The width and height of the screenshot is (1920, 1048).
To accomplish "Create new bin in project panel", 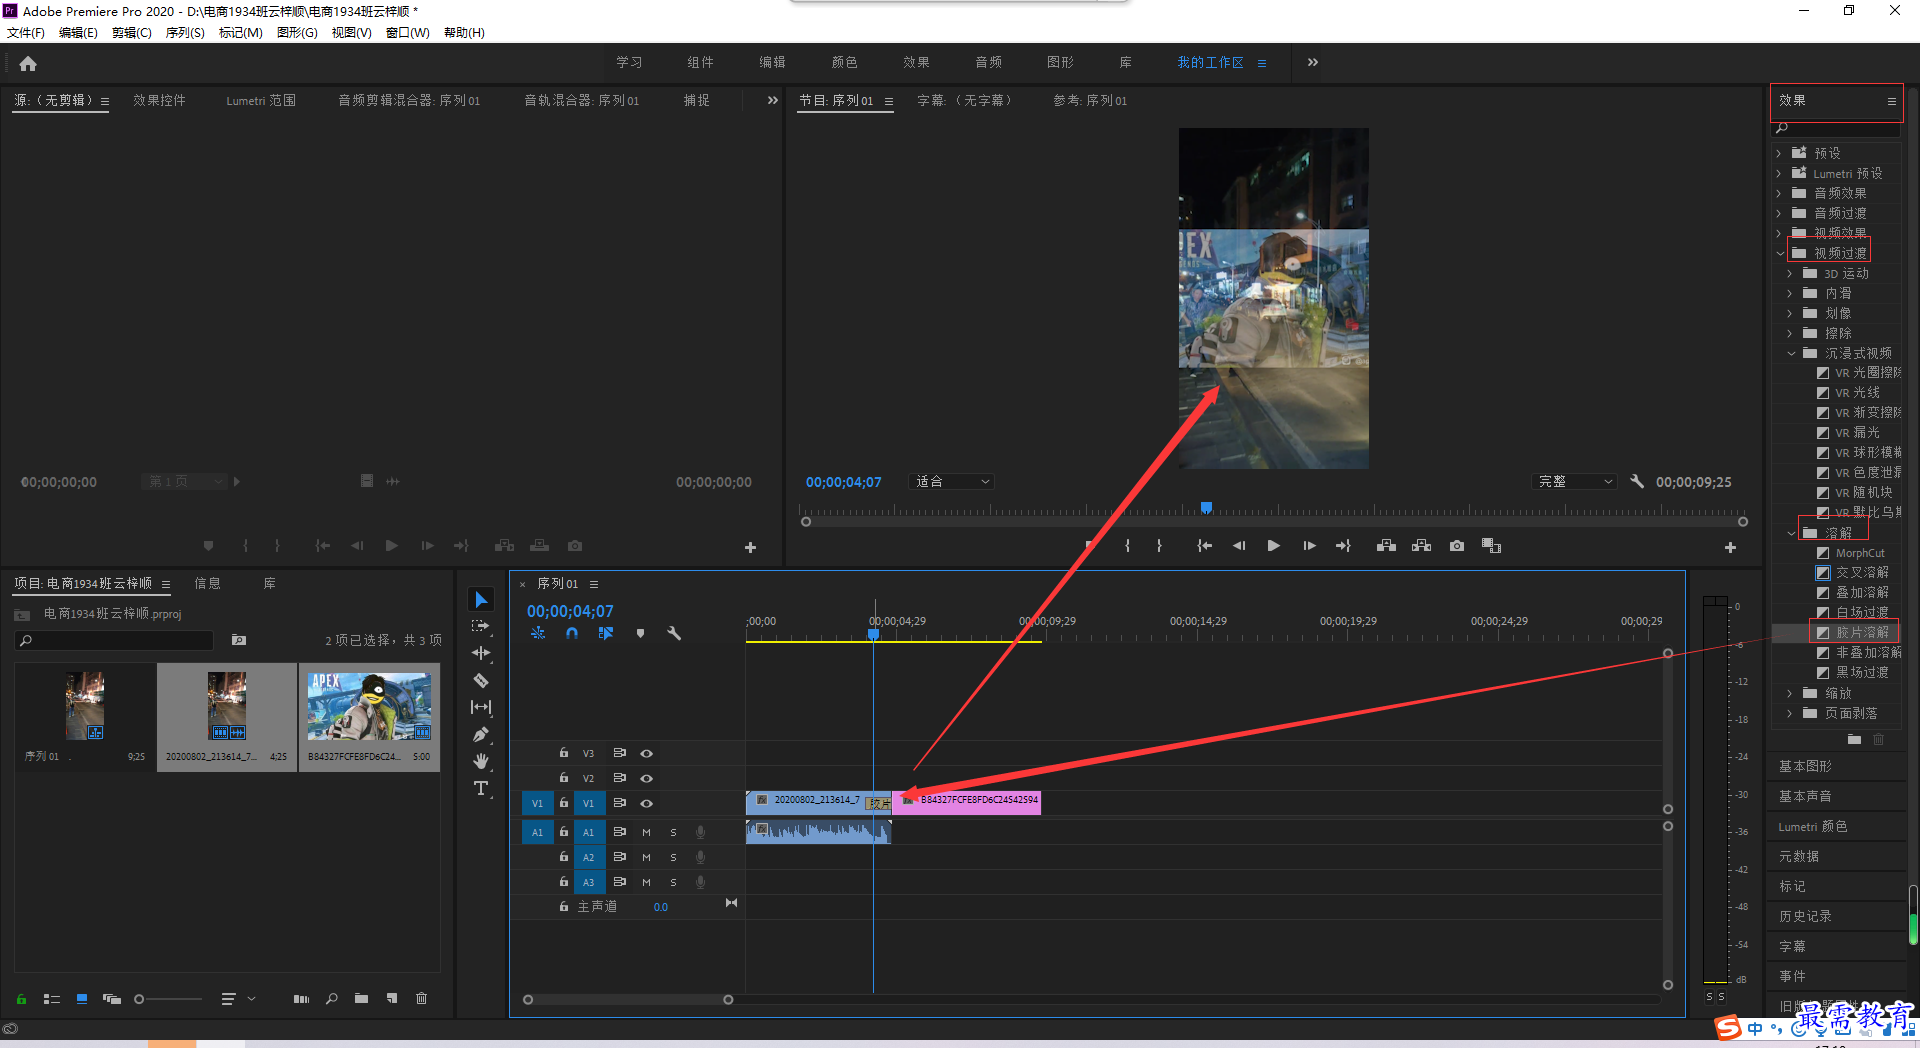I will [361, 998].
